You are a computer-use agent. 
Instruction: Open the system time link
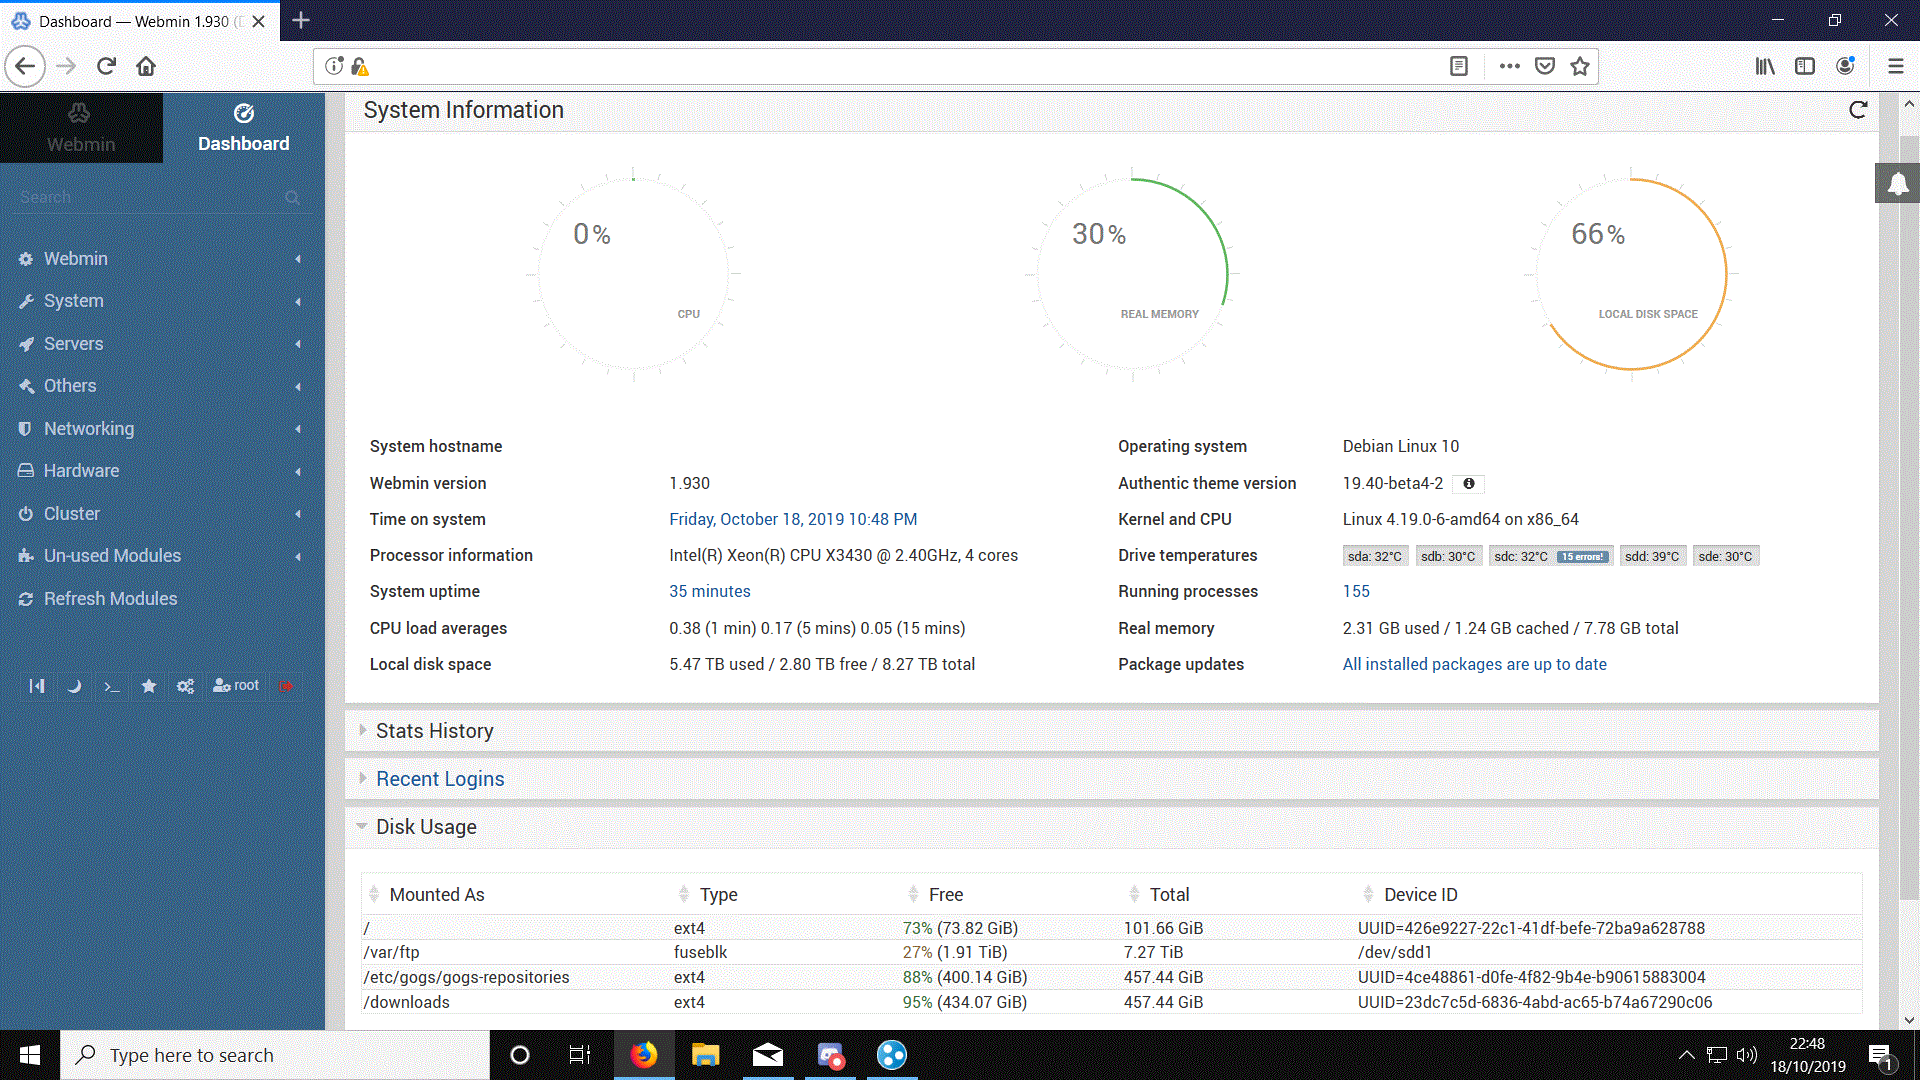pos(793,520)
